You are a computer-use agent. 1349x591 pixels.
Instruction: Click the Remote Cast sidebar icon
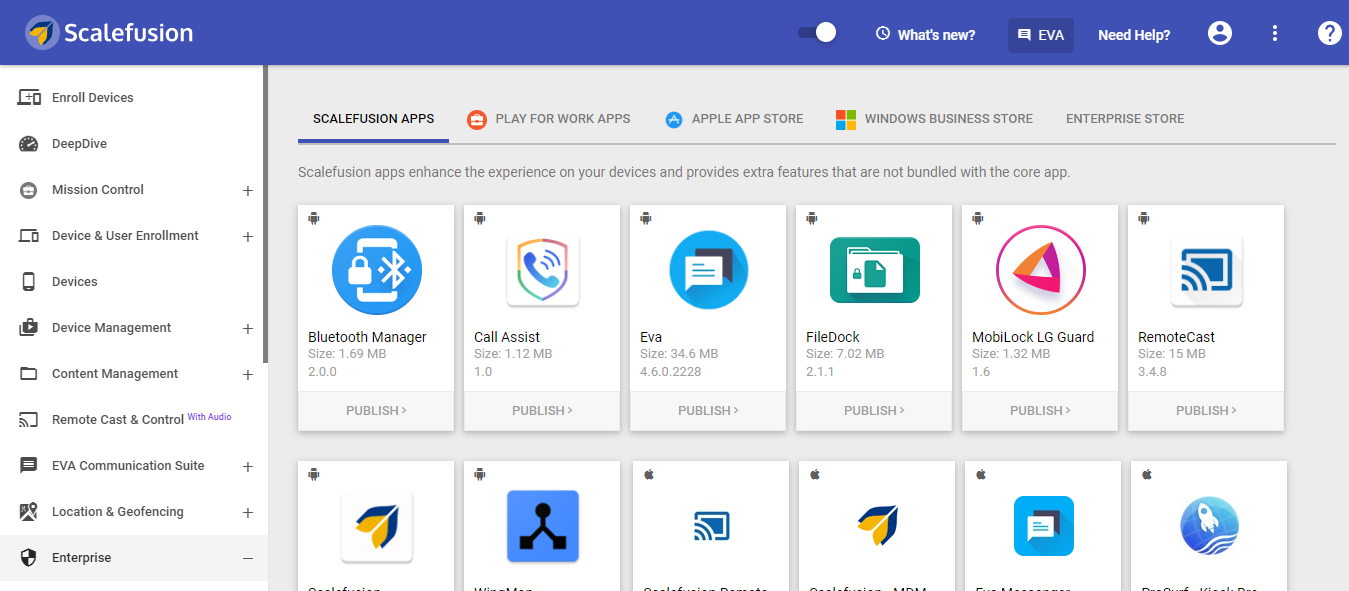tap(29, 420)
